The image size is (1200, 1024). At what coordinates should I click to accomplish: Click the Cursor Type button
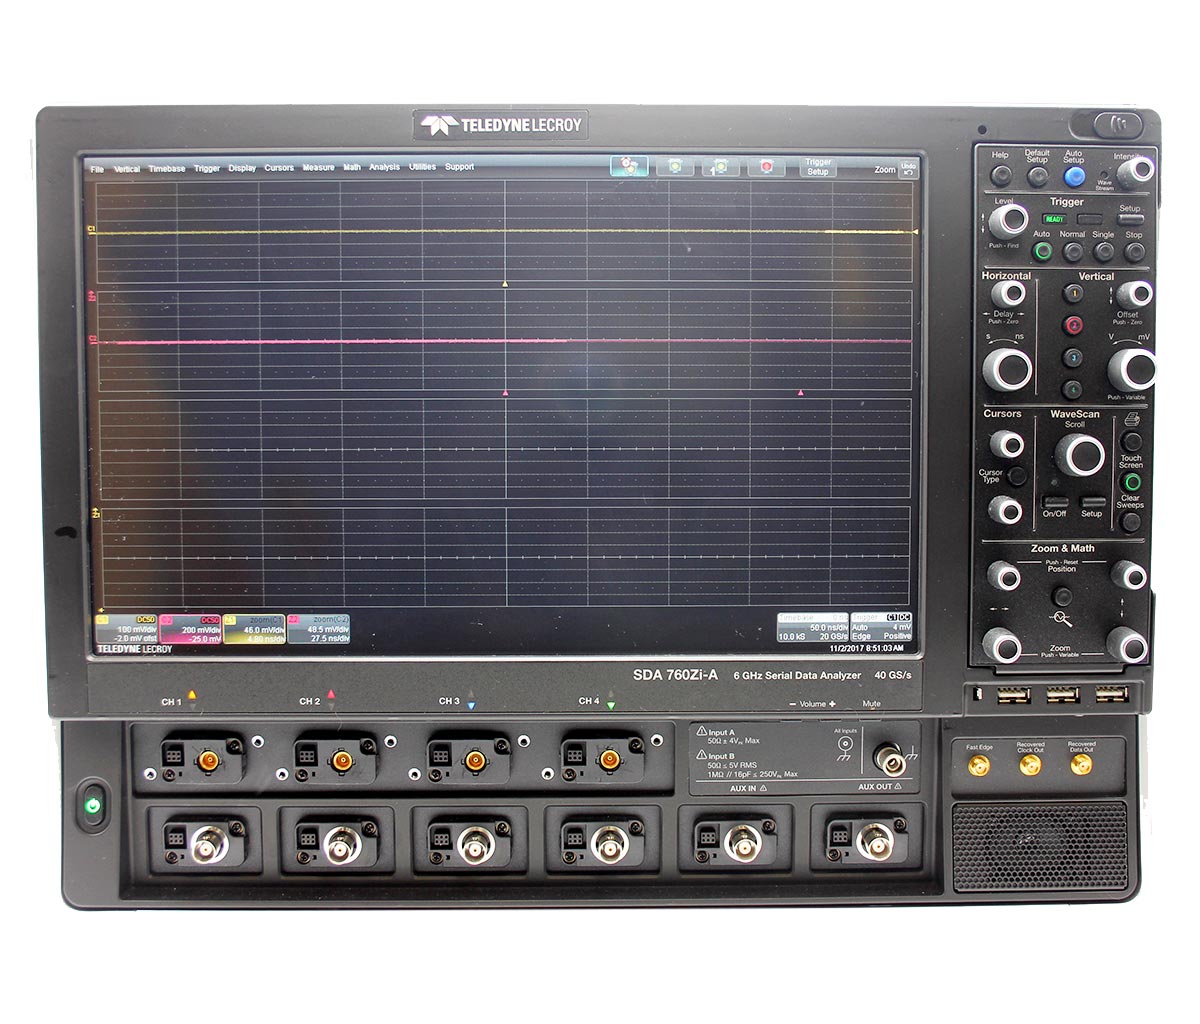(x=1017, y=477)
